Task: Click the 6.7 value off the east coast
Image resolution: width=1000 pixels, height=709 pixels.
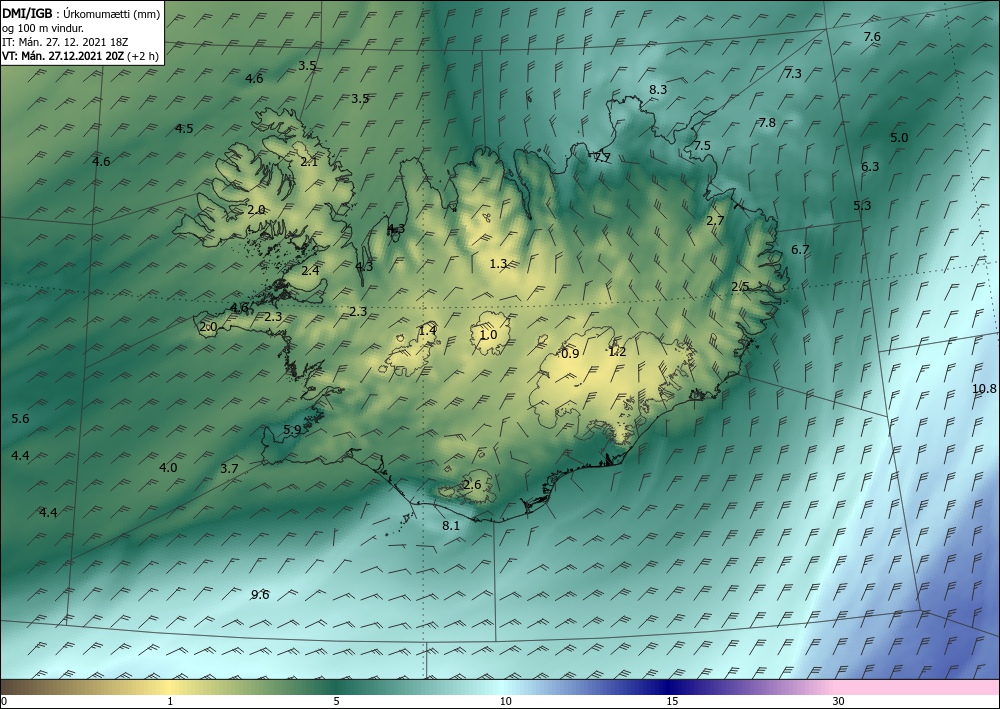Action: tap(800, 250)
